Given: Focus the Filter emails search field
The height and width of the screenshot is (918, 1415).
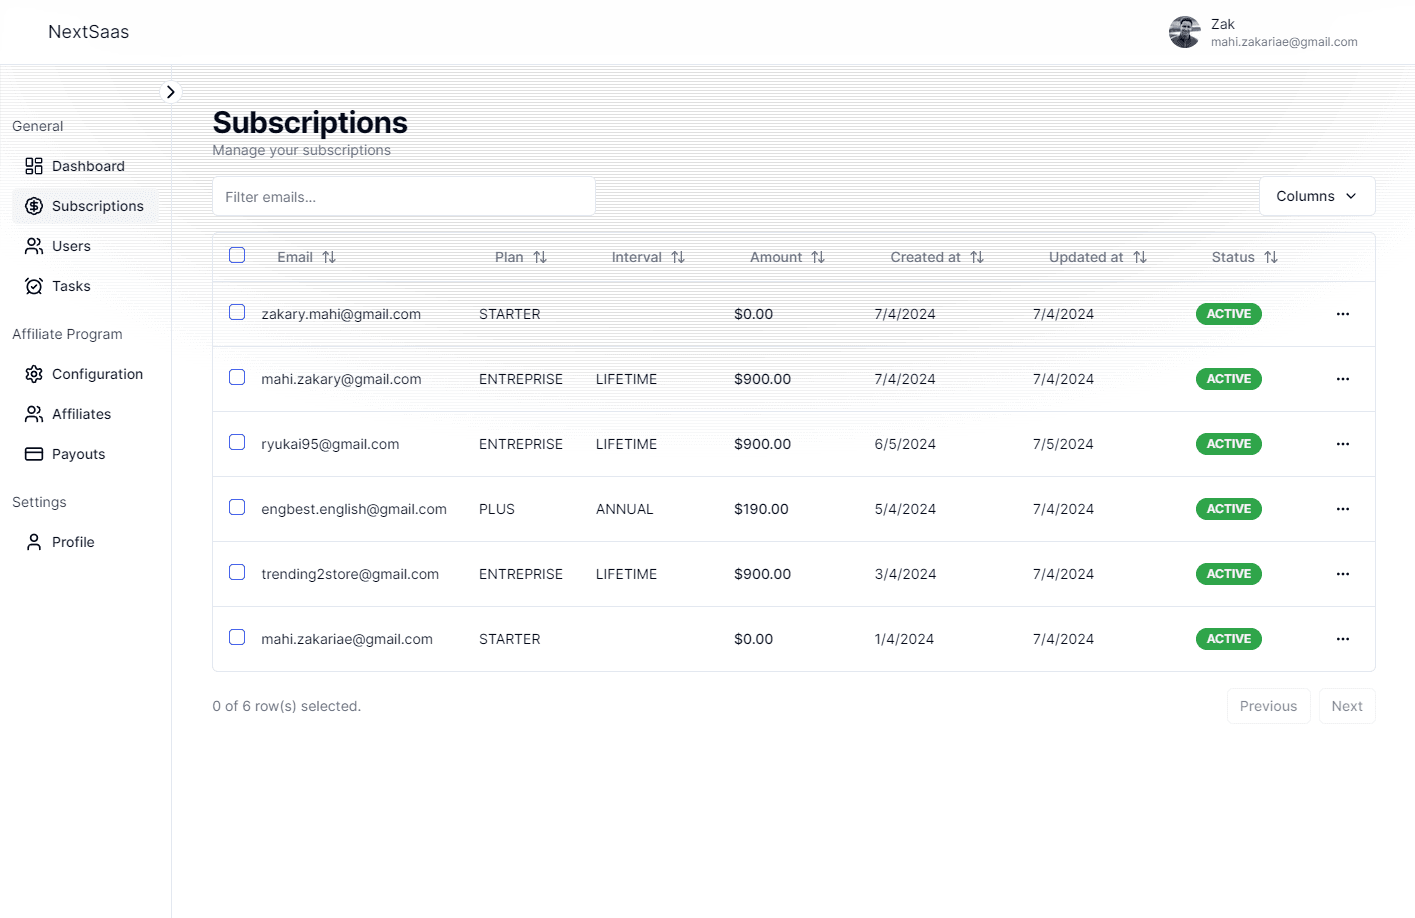Looking at the screenshot, I should [403, 197].
